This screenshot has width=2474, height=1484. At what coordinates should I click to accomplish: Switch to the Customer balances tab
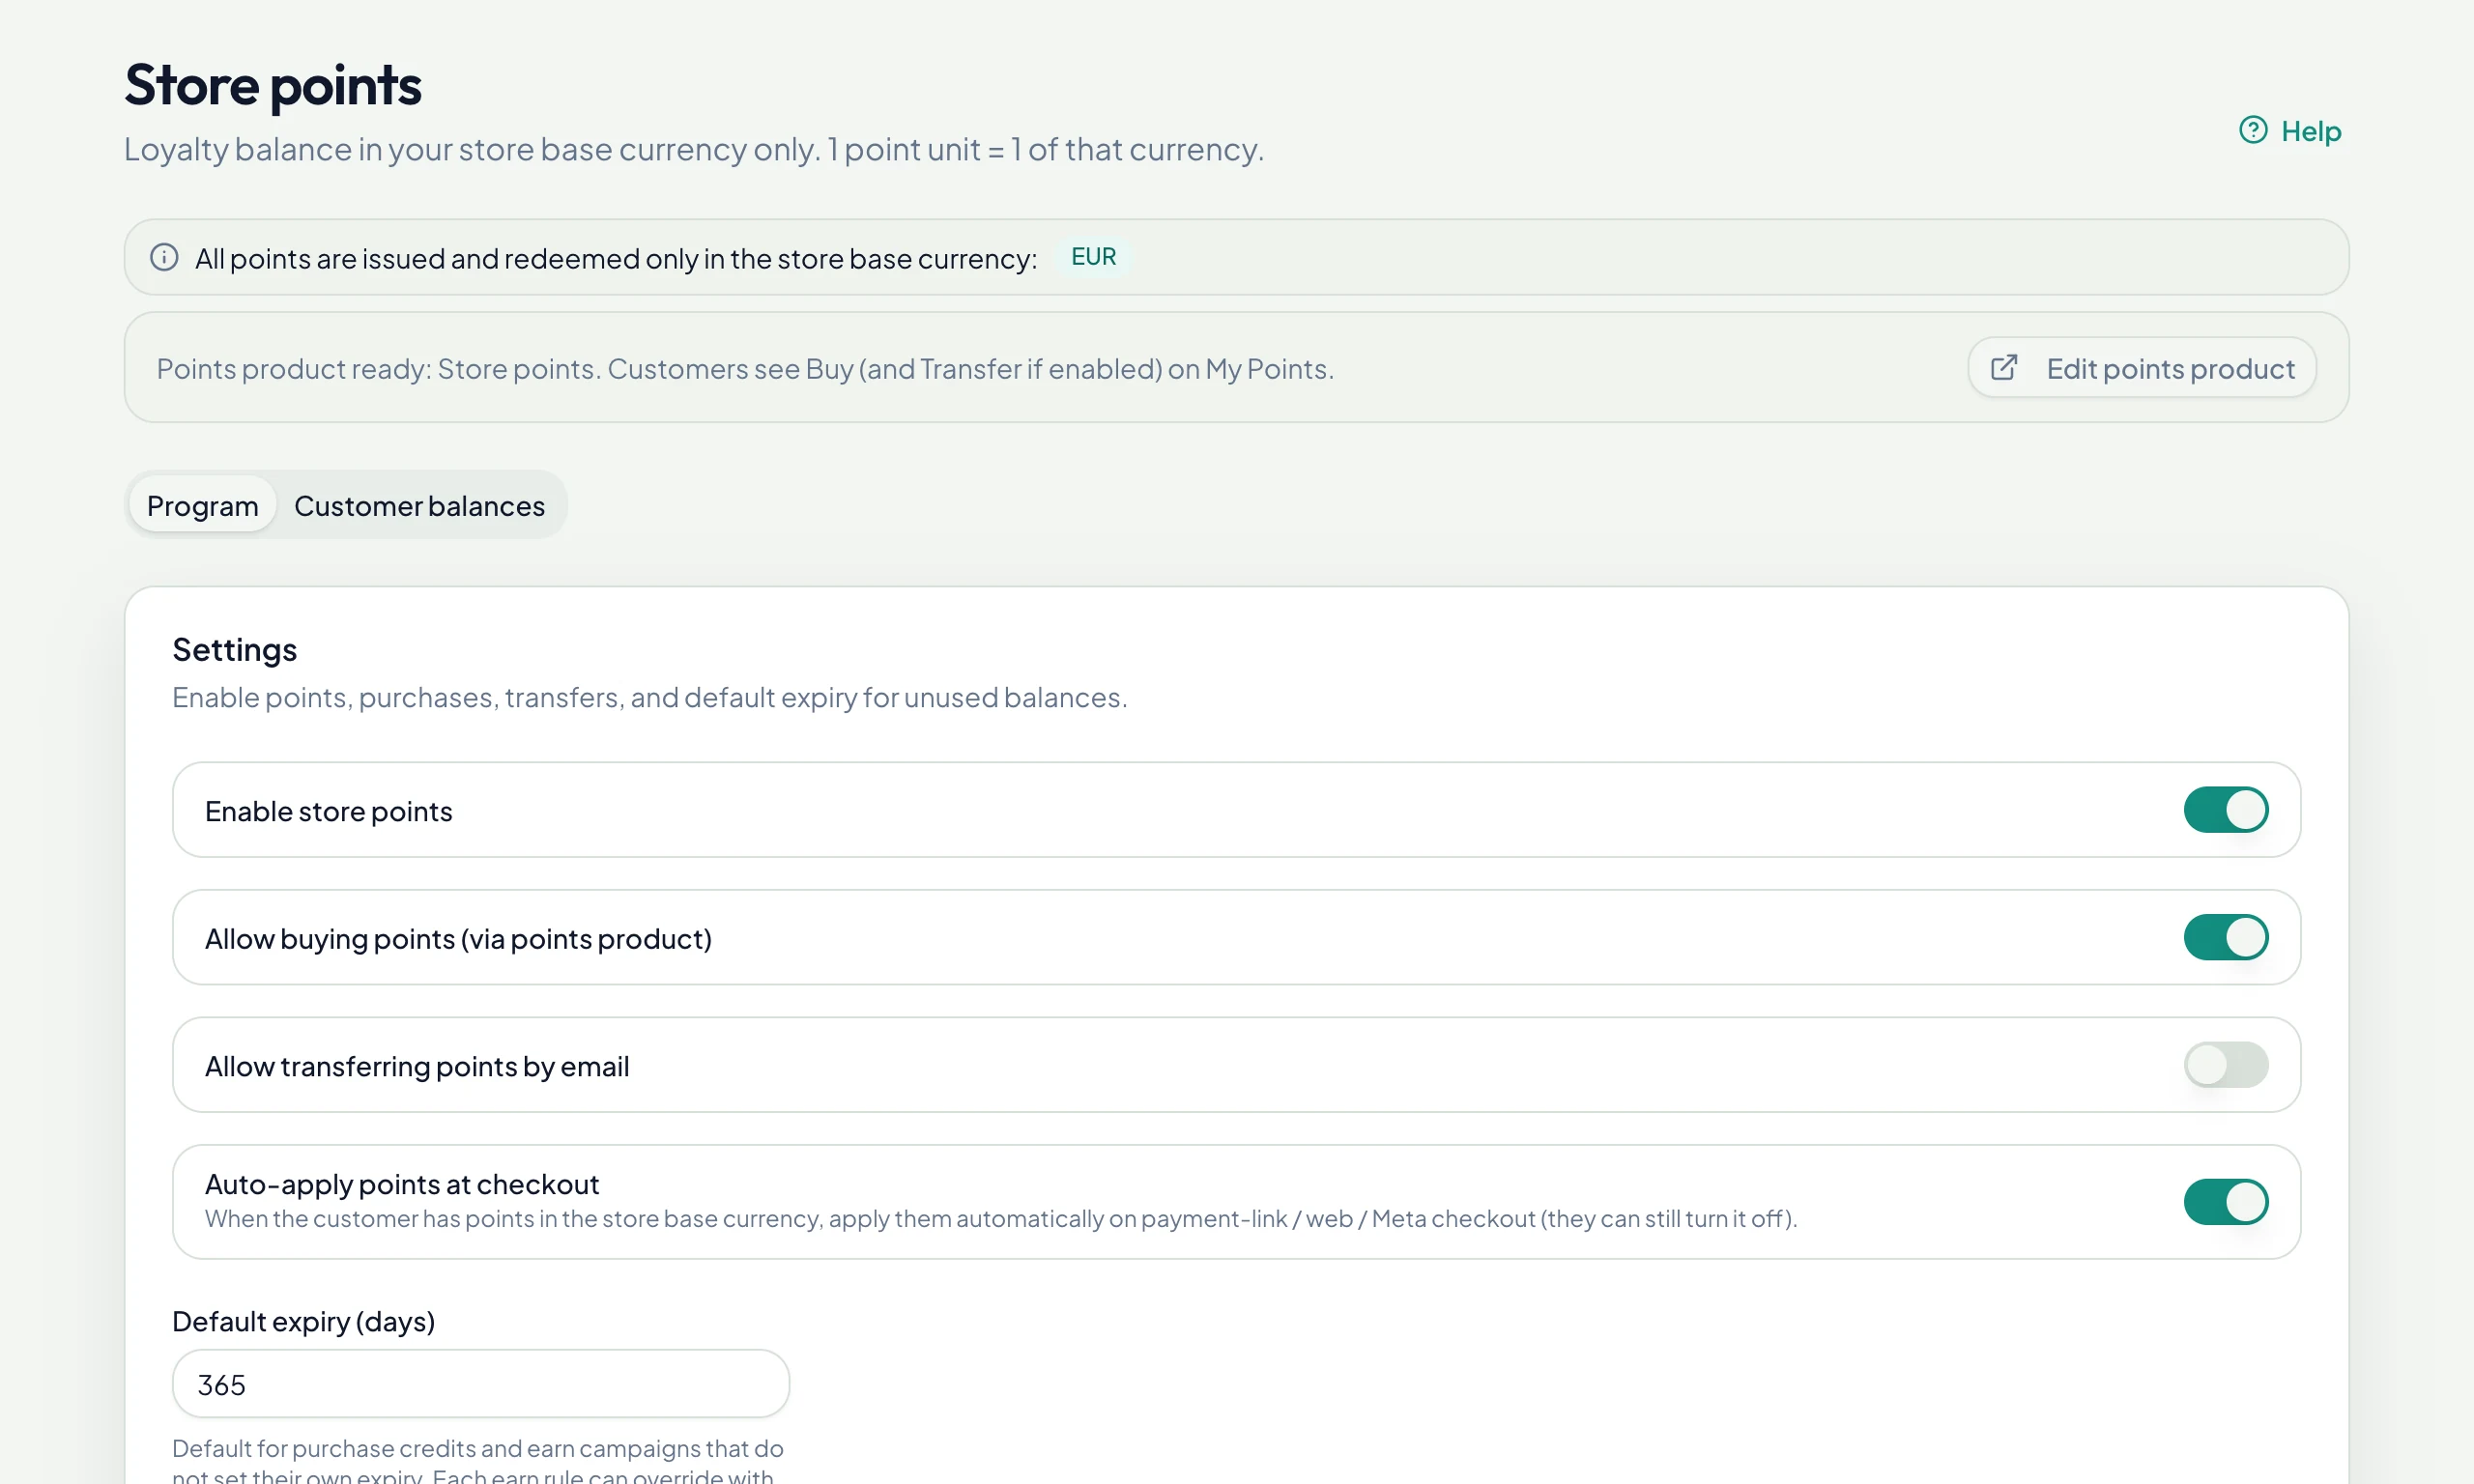click(x=419, y=505)
